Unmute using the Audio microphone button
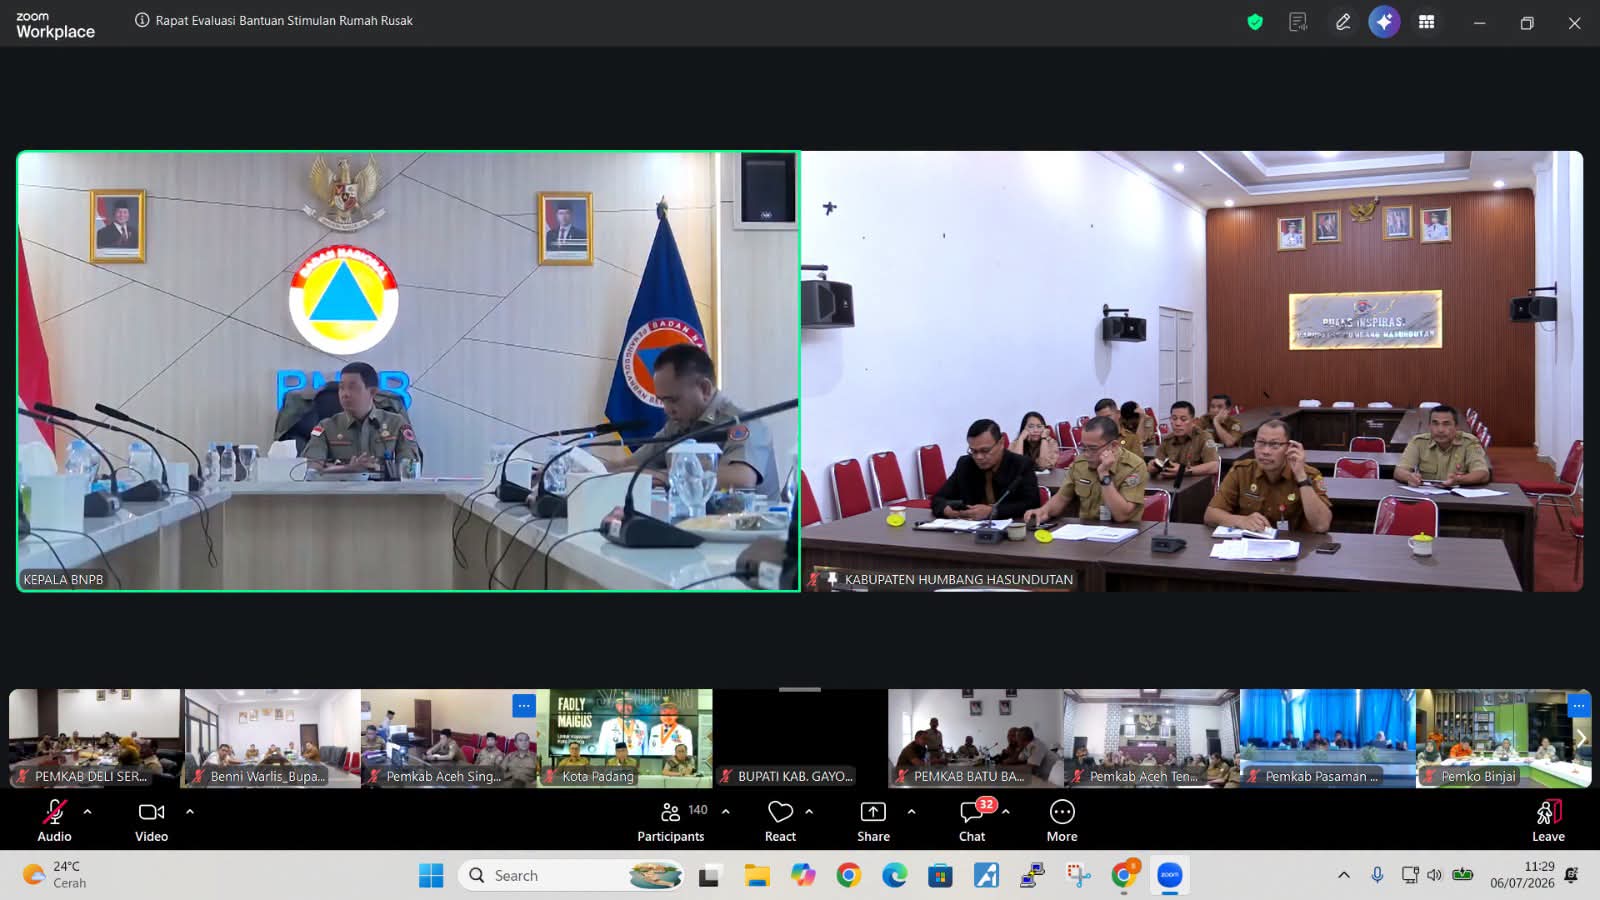Screen dimensions: 1600x900 pyautogui.click(x=54, y=821)
